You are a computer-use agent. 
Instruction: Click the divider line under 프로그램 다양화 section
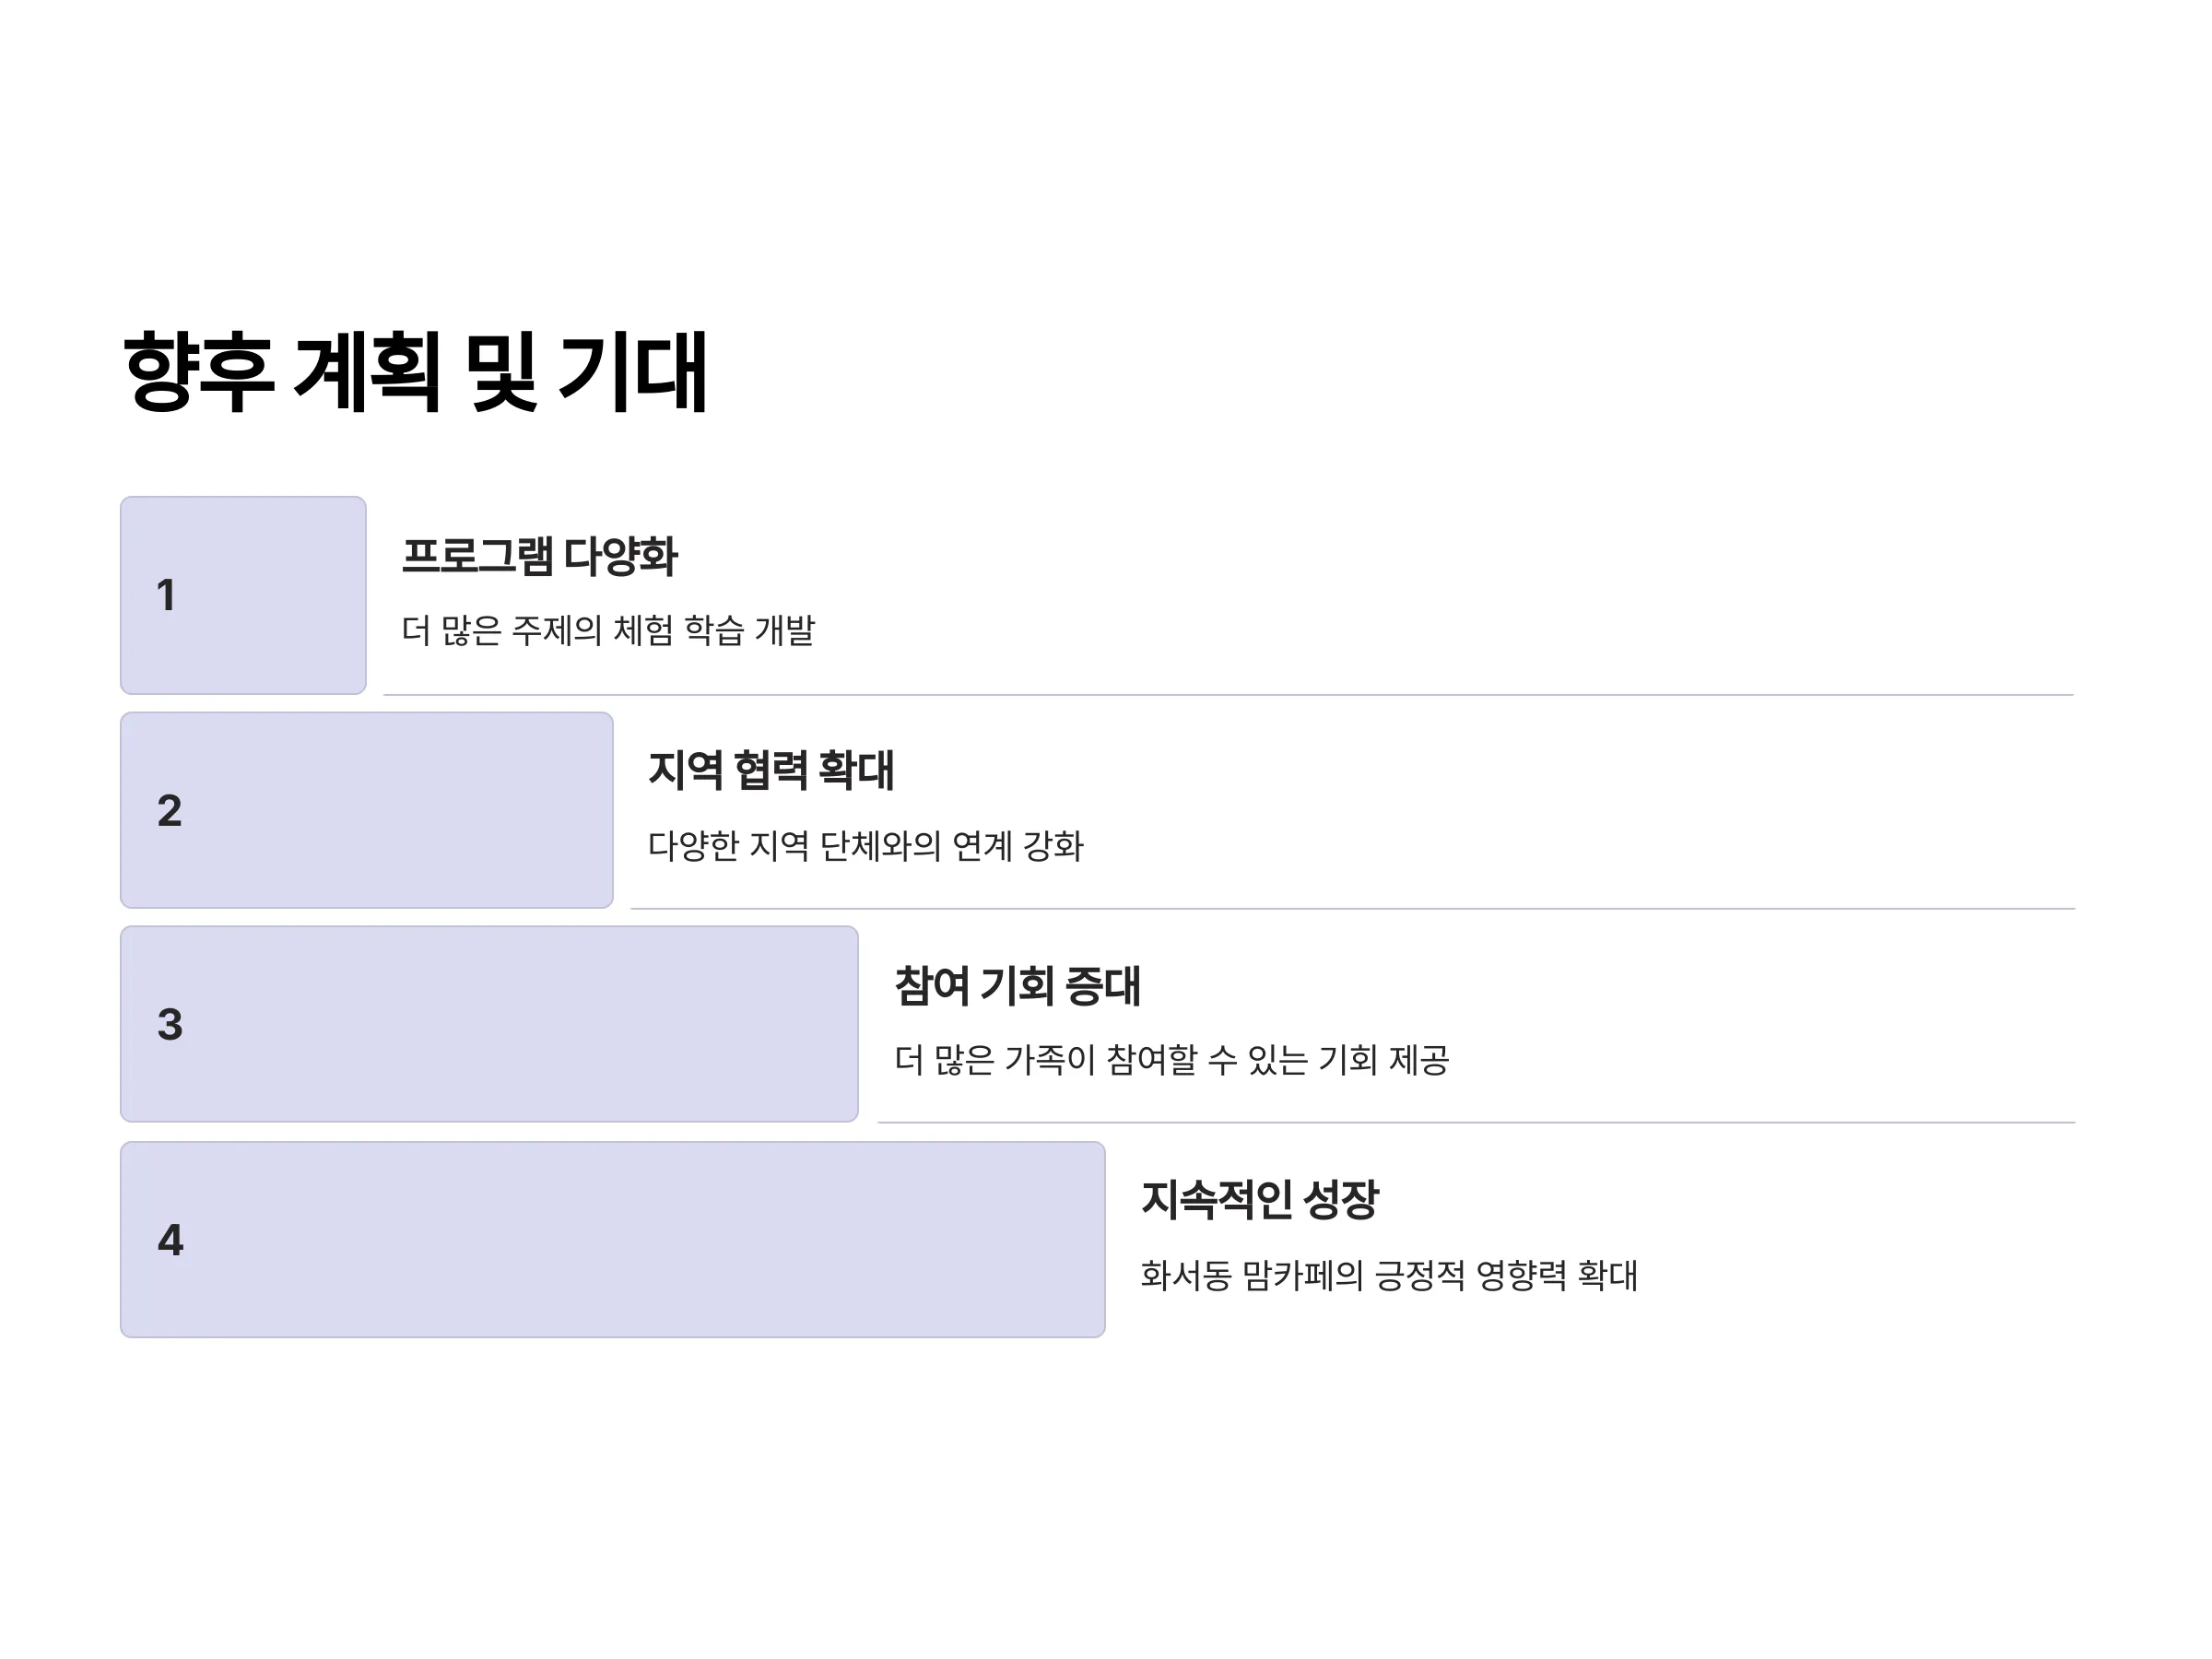[x=1229, y=694]
